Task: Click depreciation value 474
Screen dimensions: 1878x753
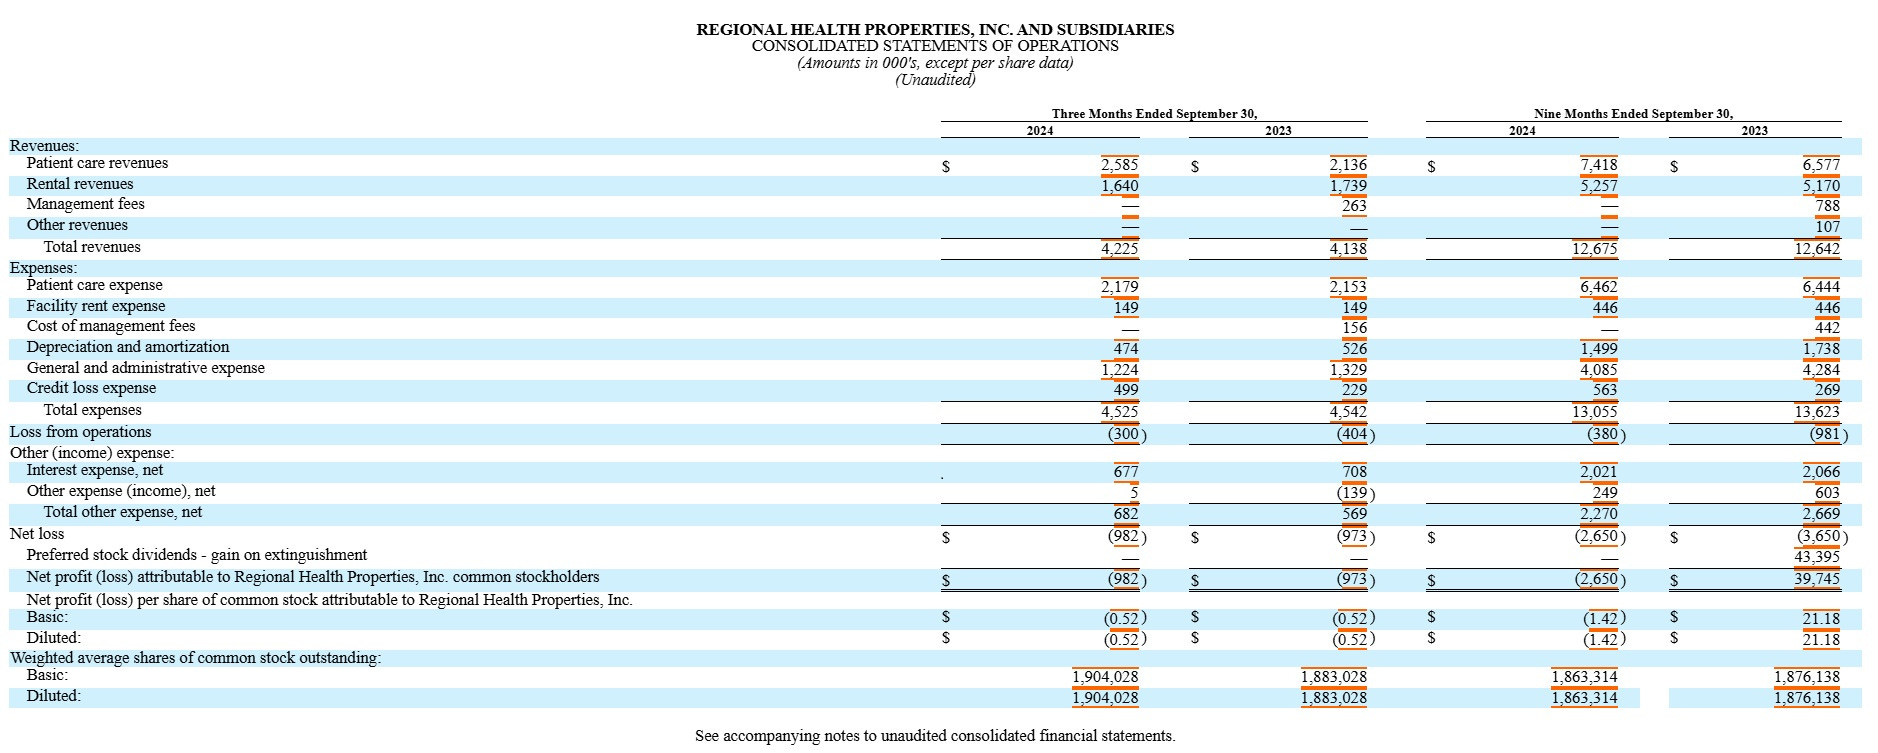Action: pos(1126,349)
